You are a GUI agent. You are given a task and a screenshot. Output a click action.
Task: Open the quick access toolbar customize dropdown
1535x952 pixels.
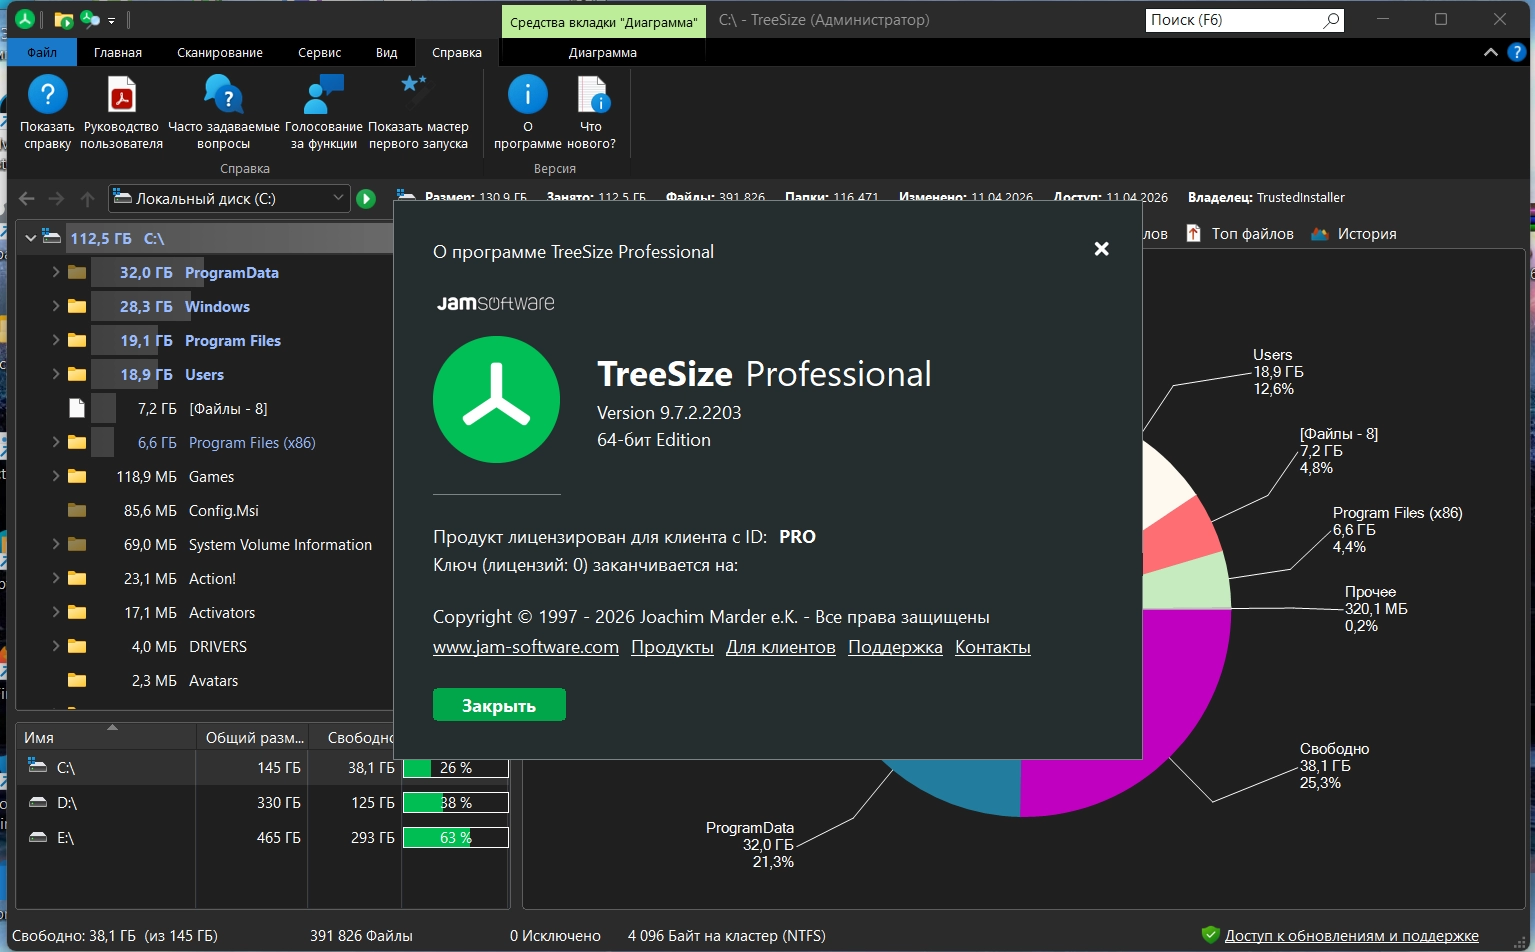pyautogui.click(x=111, y=20)
